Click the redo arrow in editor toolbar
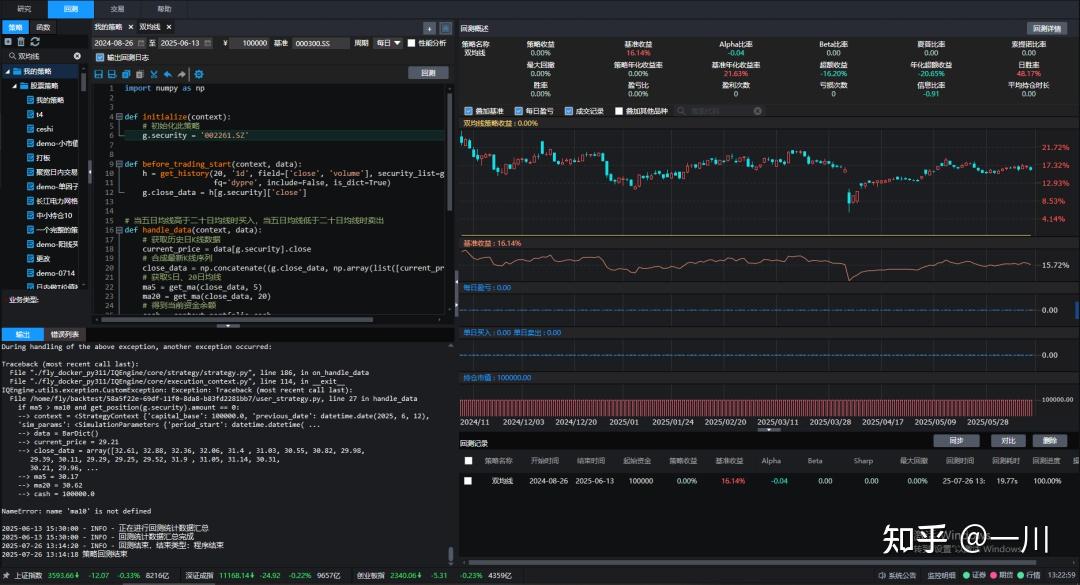Image resolution: width=1080 pixels, height=585 pixels. click(x=181, y=74)
